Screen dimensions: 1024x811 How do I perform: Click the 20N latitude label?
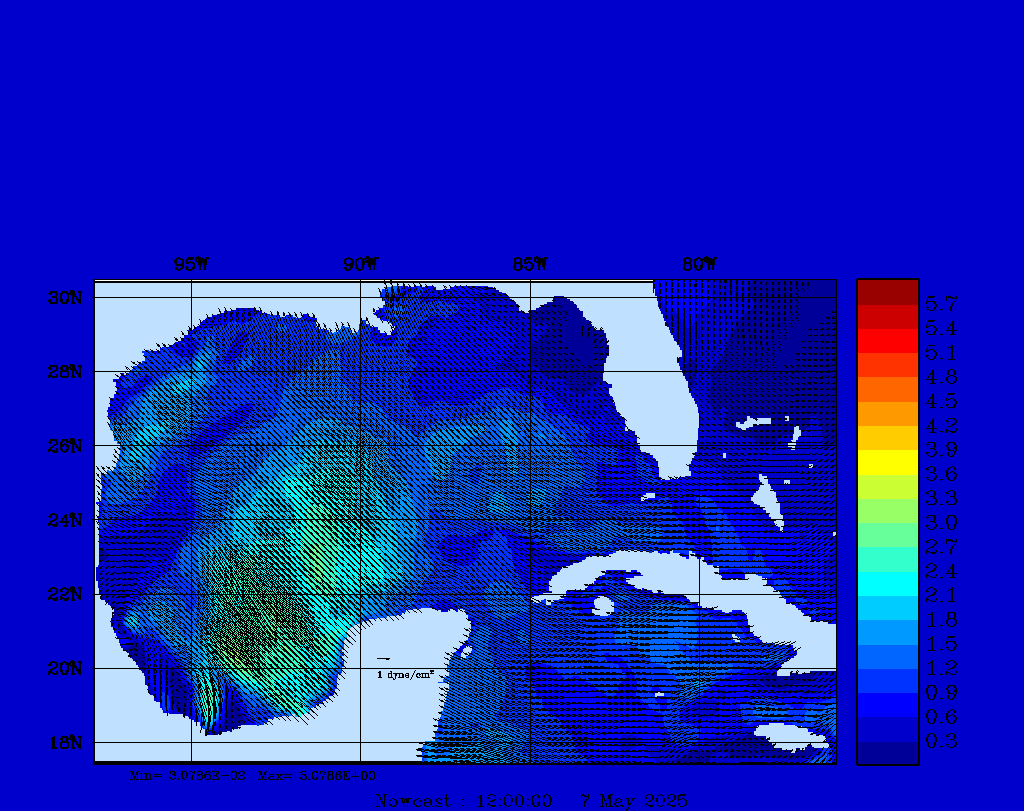tap(64, 669)
